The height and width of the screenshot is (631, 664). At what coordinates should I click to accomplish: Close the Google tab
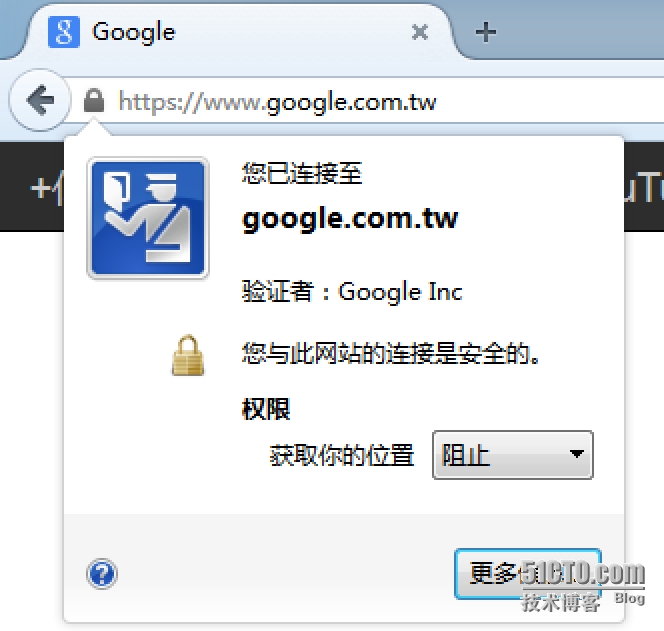pyautogui.click(x=420, y=32)
